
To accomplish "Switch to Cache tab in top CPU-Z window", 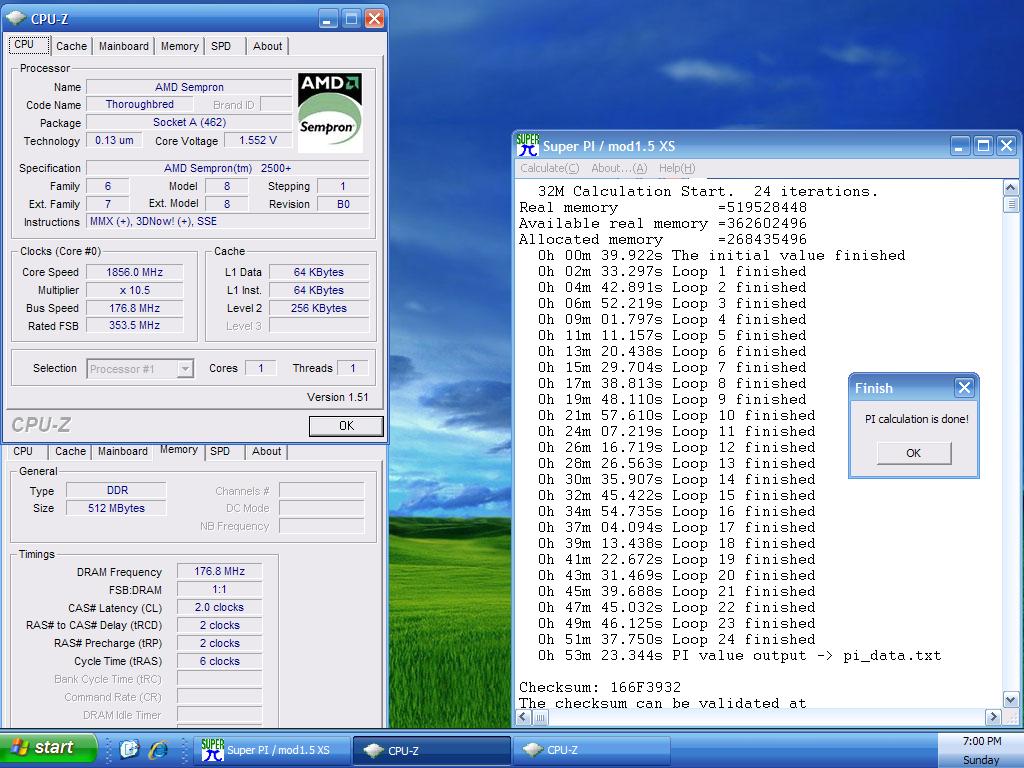I will pyautogui.click(x=71, y=46).
